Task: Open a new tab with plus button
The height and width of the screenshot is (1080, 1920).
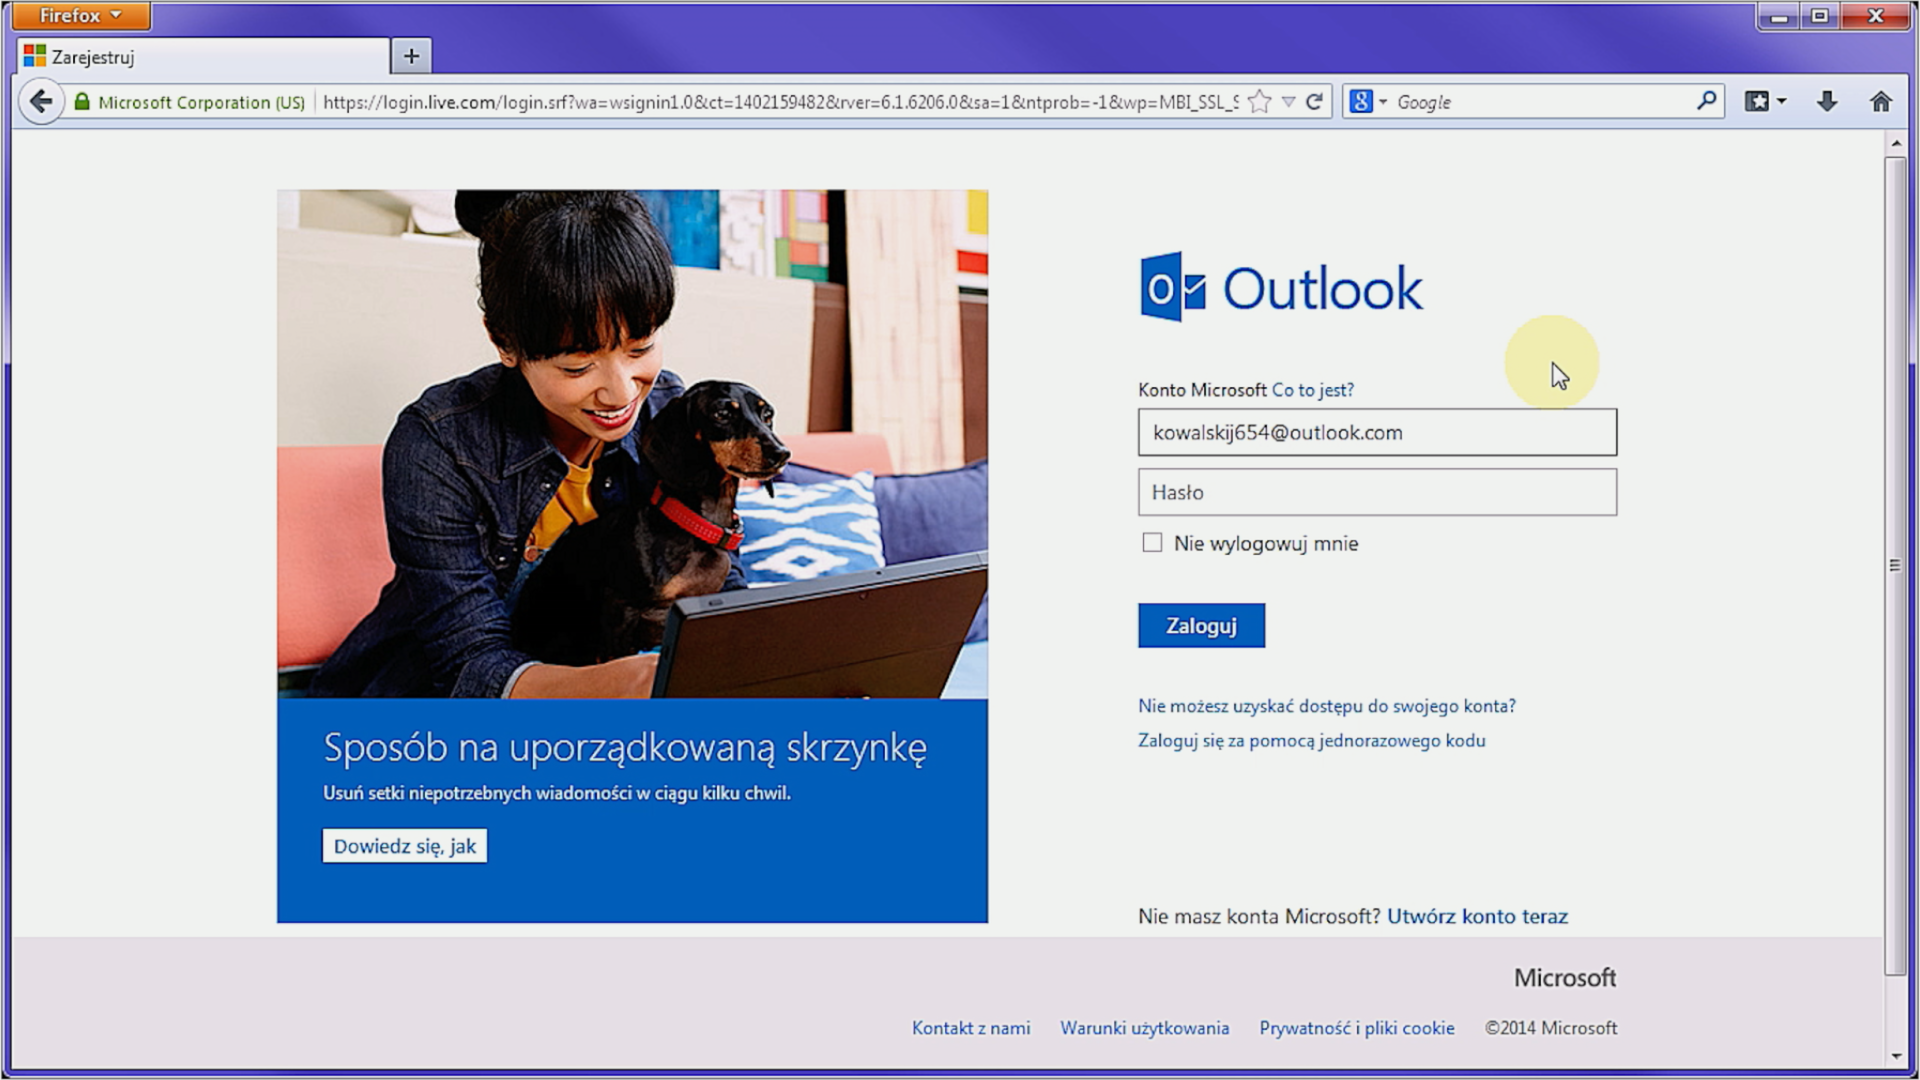Action: click(411, 56)
